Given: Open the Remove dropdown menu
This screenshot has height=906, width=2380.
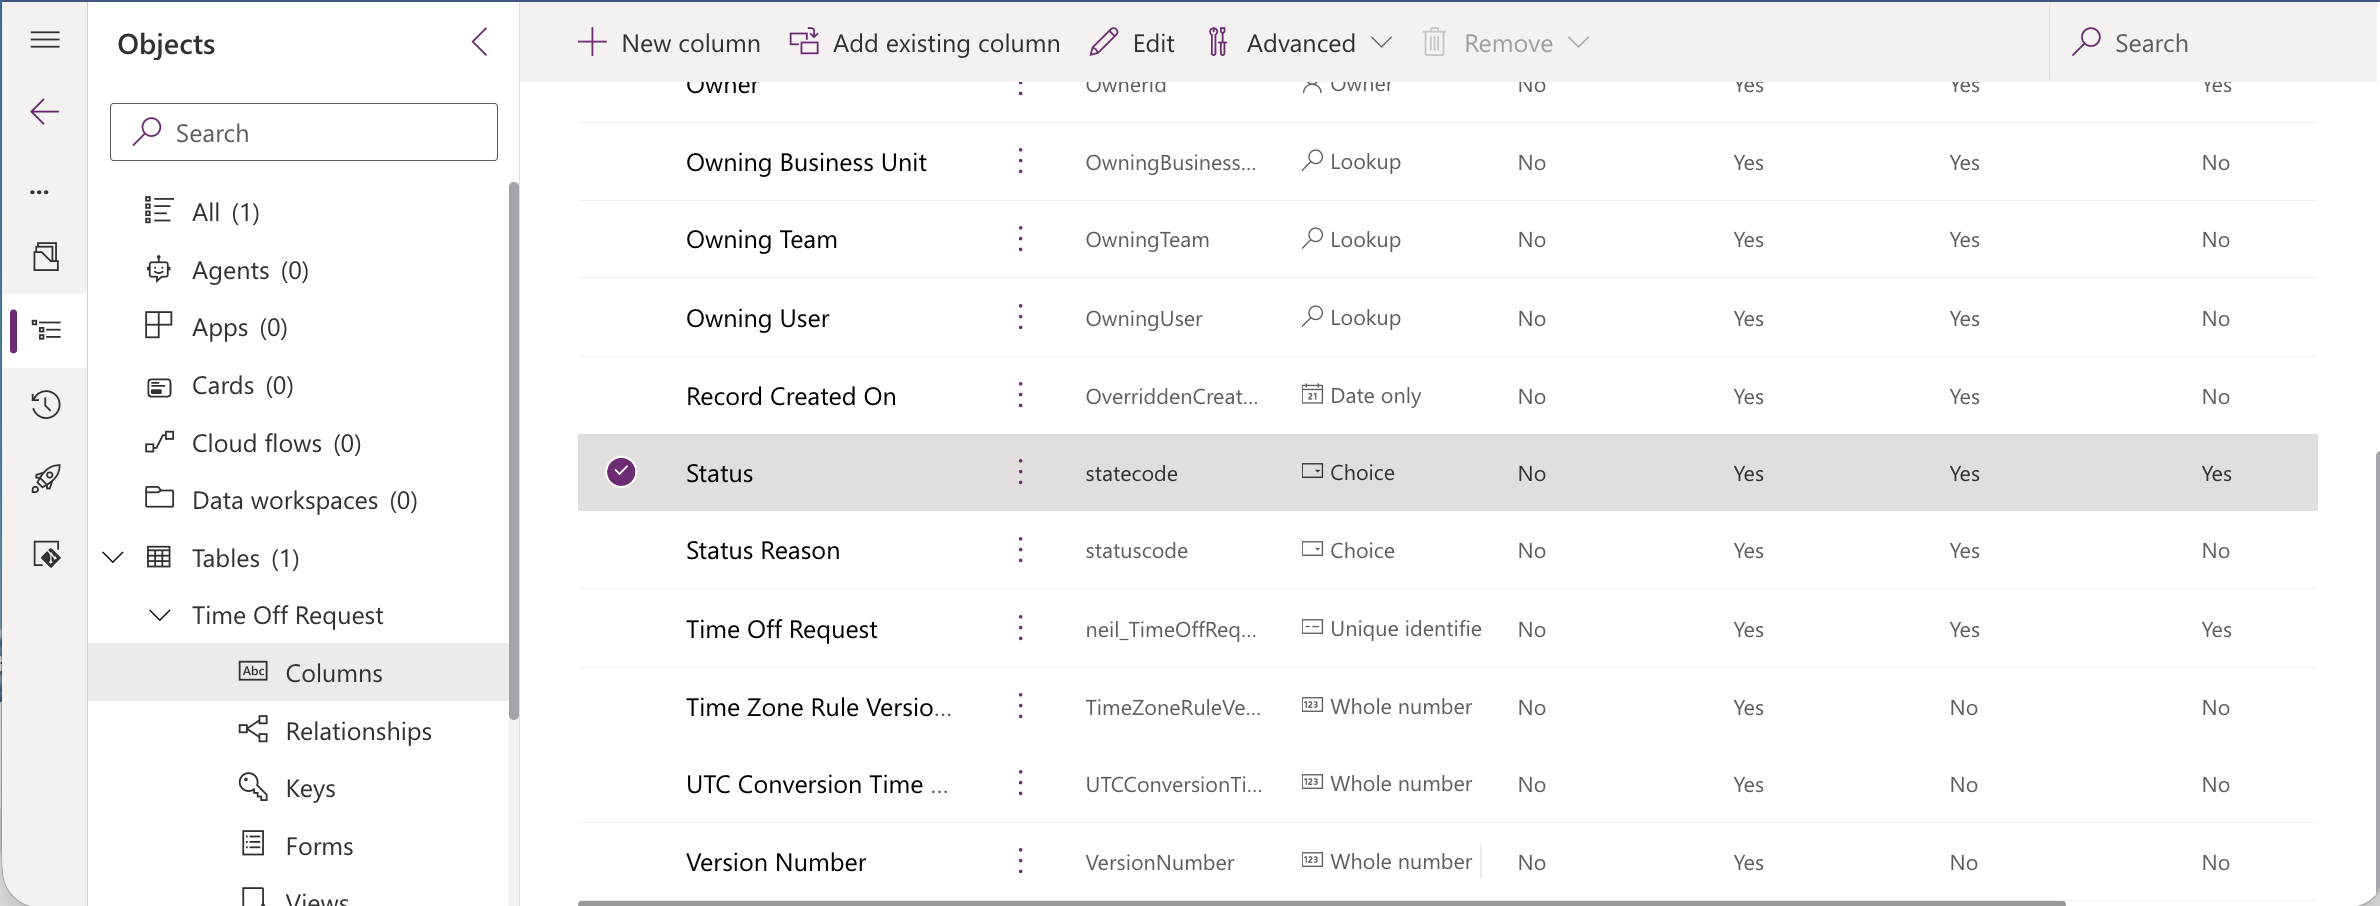Looking at the screenshot, I should (x=1506, y=43).
